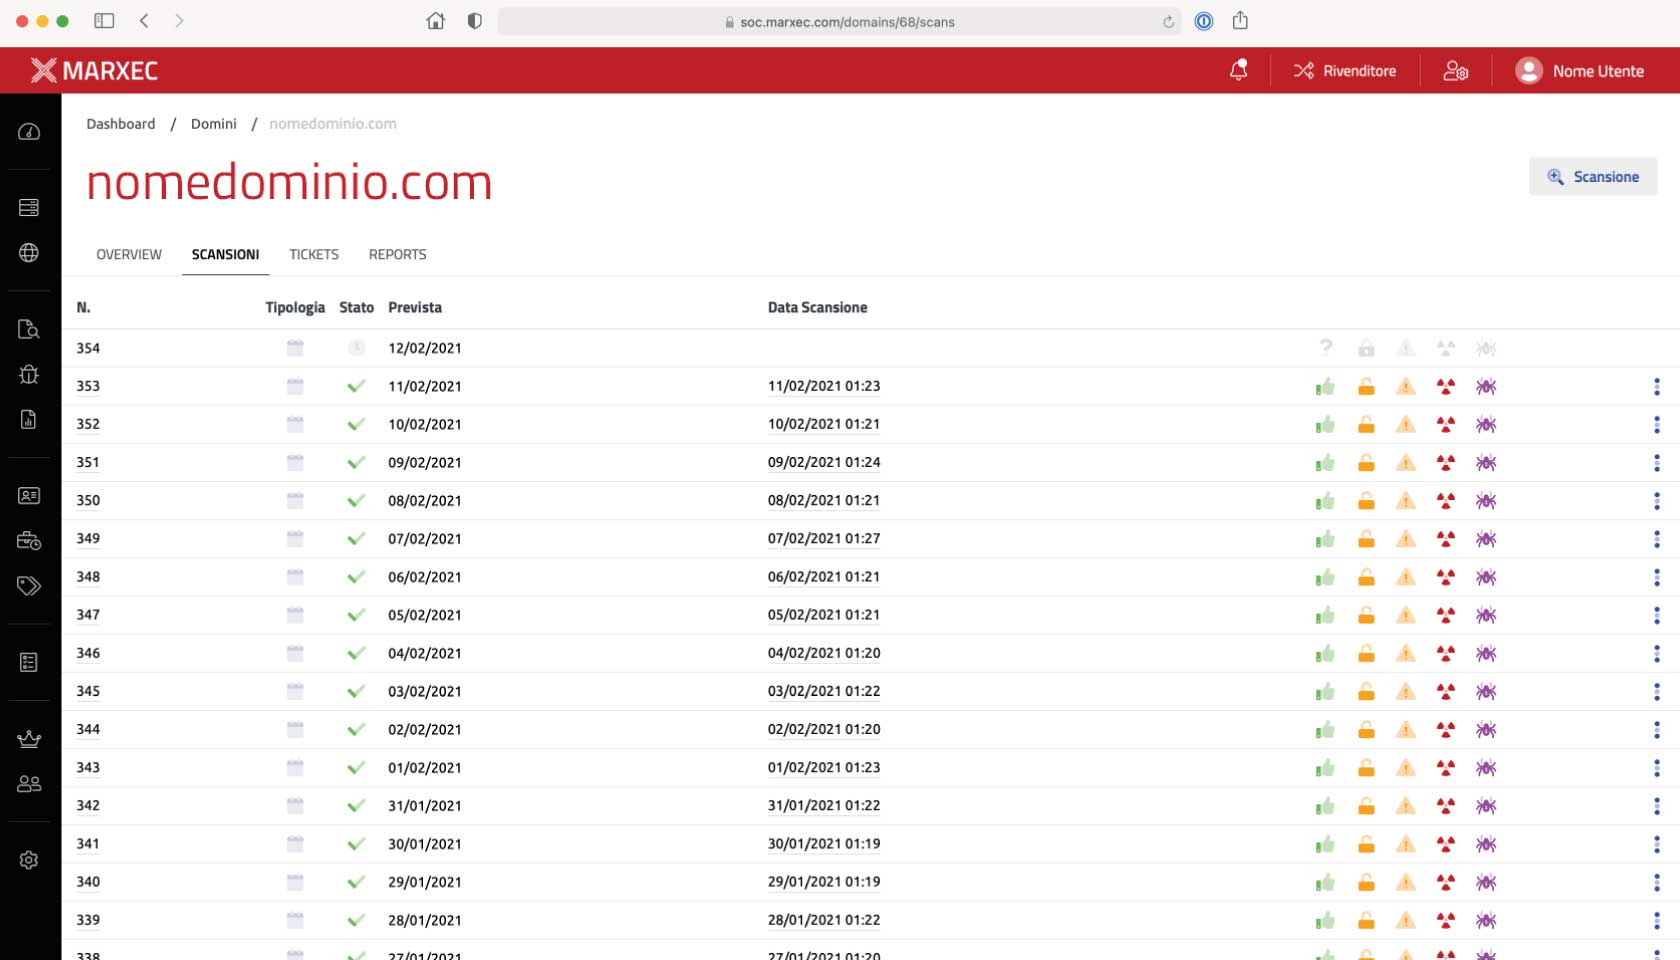Open the briefcase icon in sidebar

point(29,541)
